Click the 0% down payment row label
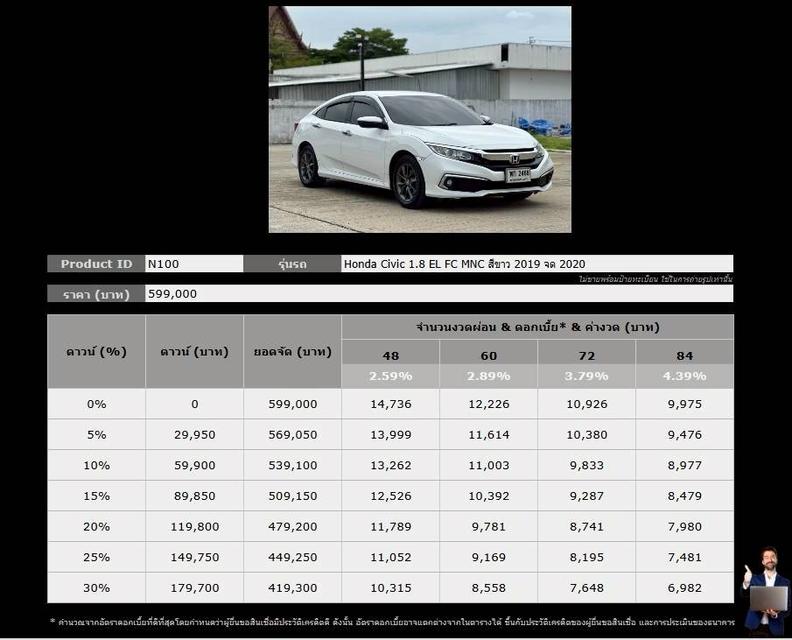 coord(96,404)
